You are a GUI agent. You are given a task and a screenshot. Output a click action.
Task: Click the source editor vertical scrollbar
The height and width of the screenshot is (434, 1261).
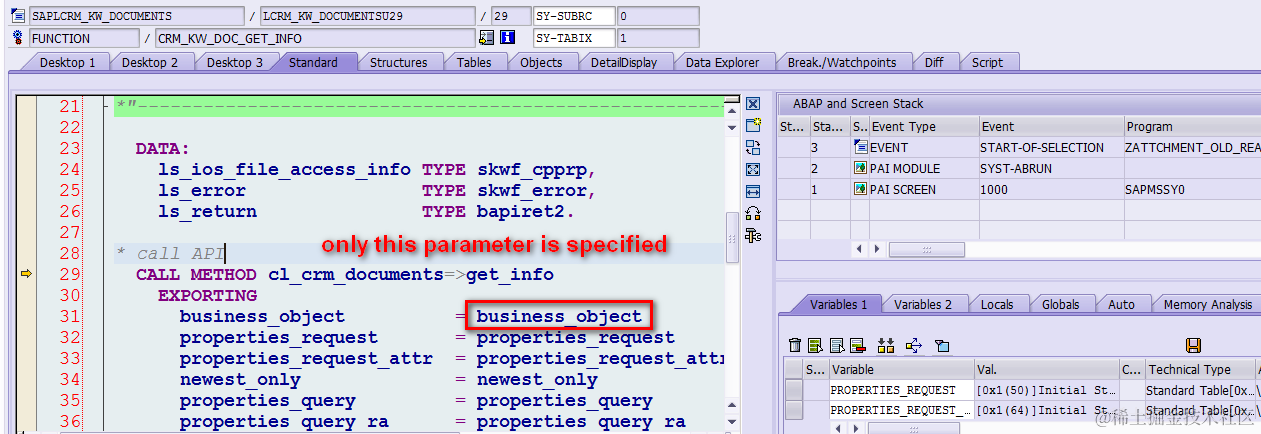(732, 240)
